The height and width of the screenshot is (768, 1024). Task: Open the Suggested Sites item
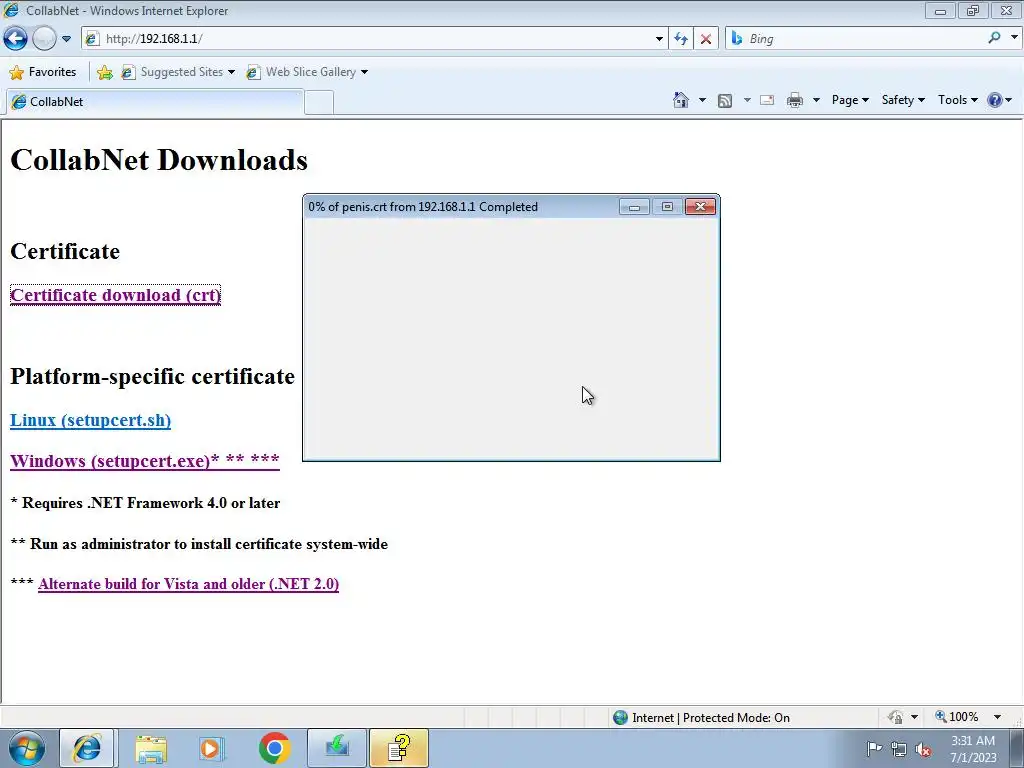pos(178,72)
